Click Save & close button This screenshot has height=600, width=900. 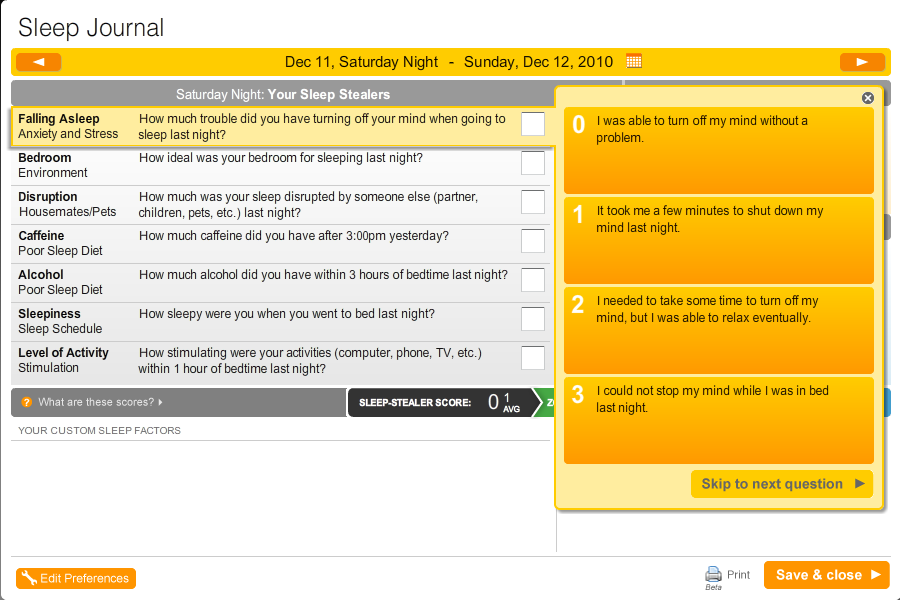click(x=827, y=575)
